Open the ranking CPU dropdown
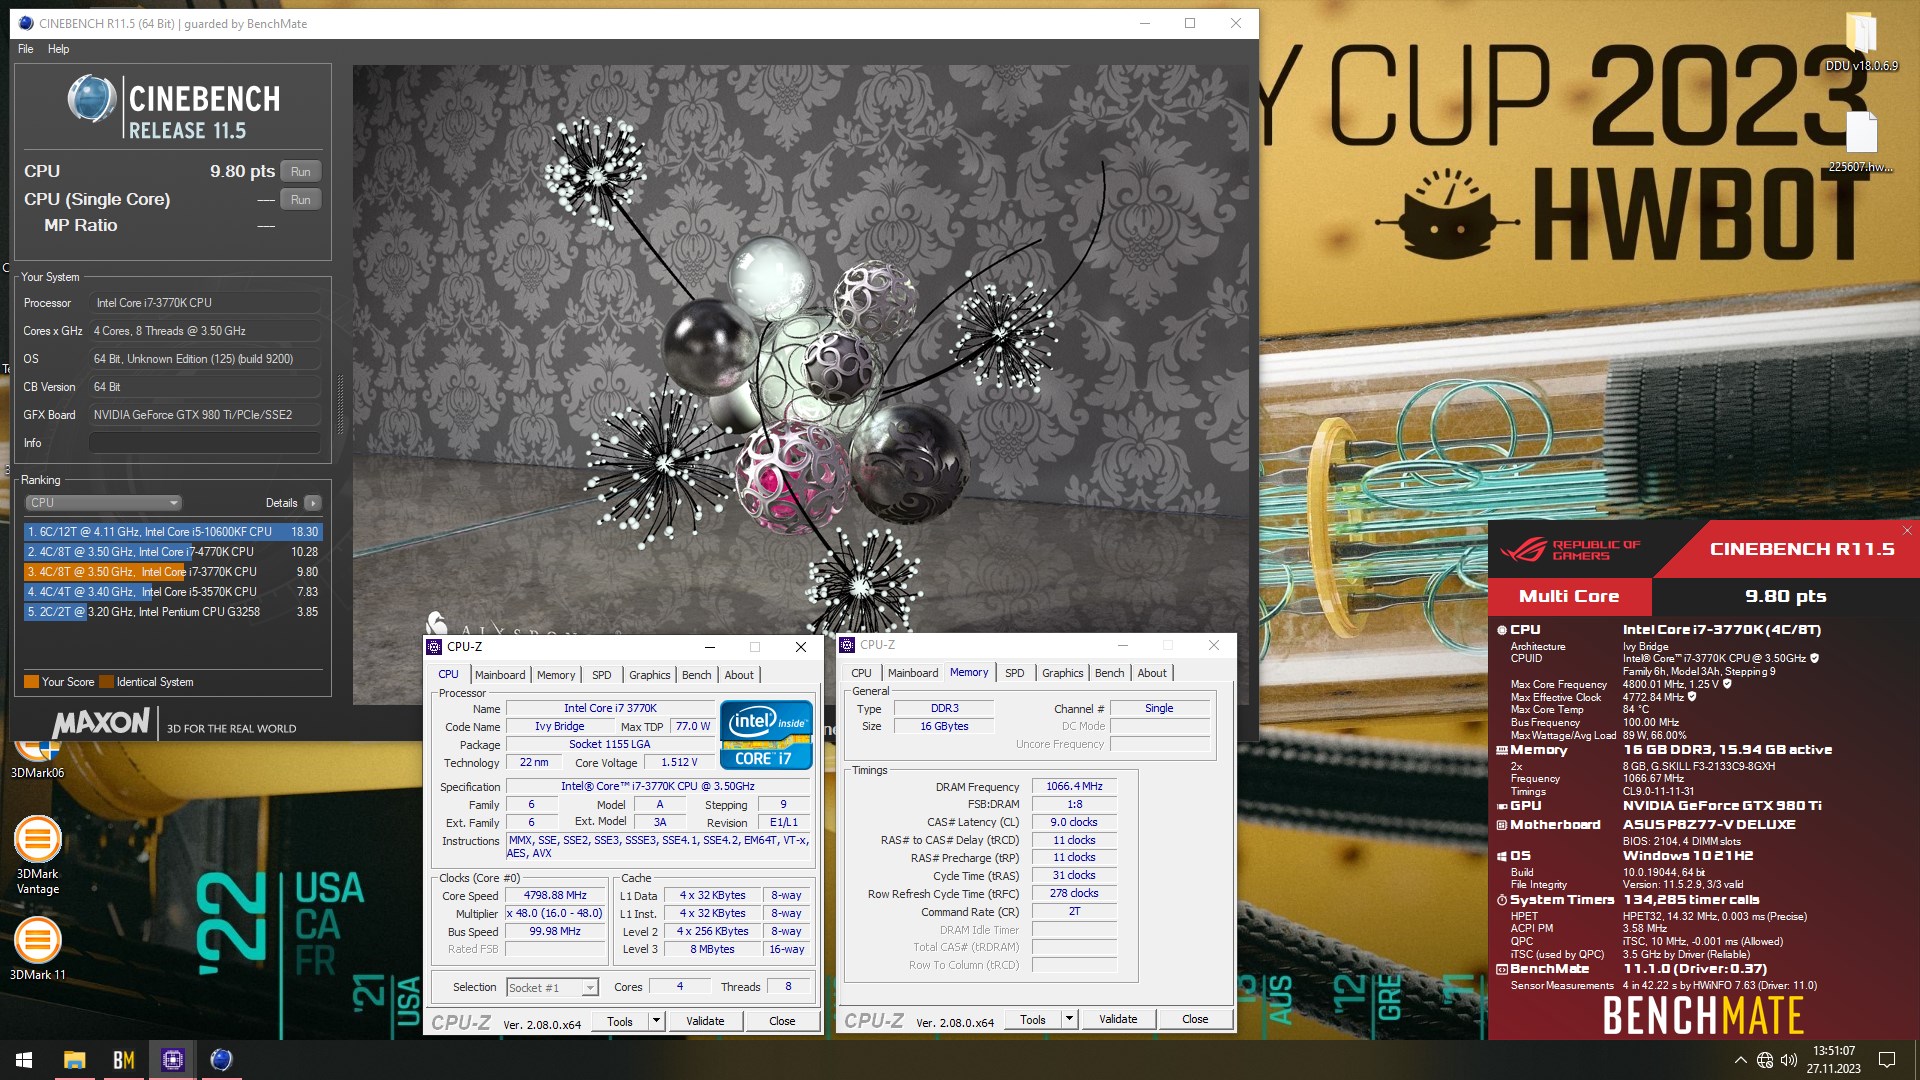 coord(103,503)
